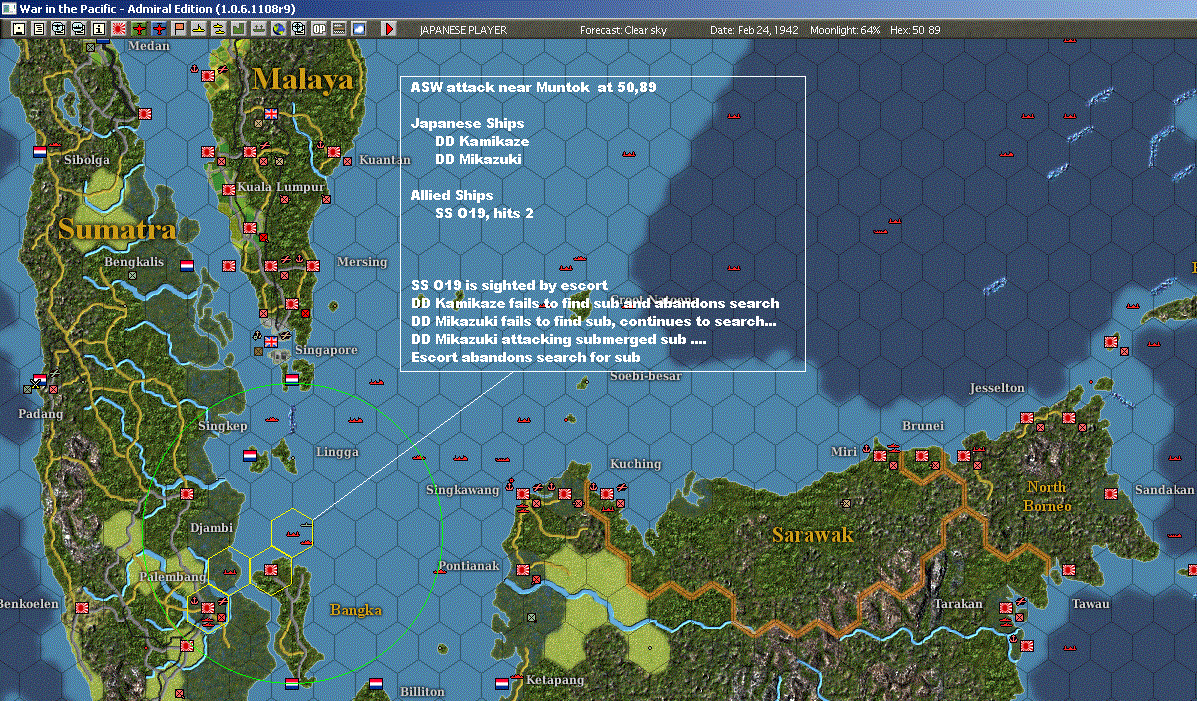Image resolution: width=1197 pixels, height=701 pixels.
Task: Select the Japanese base icon at Sandakan
Action: pos(1111,494)
